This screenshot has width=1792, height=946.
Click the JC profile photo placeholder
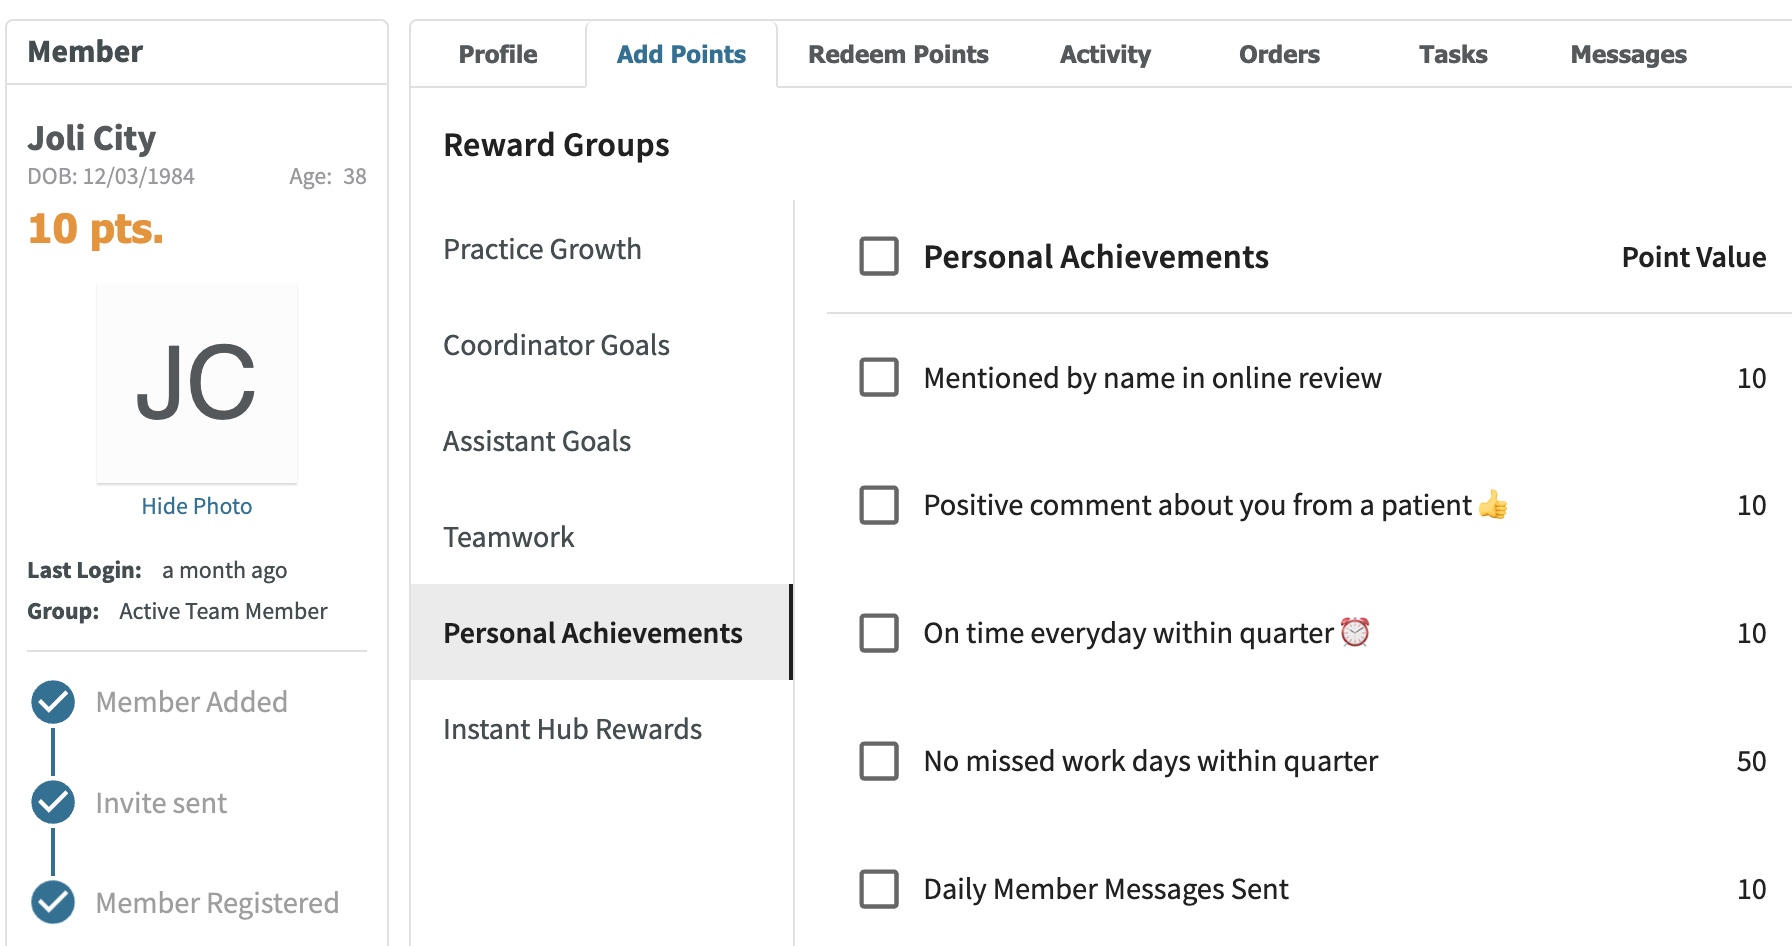point(197,384)
